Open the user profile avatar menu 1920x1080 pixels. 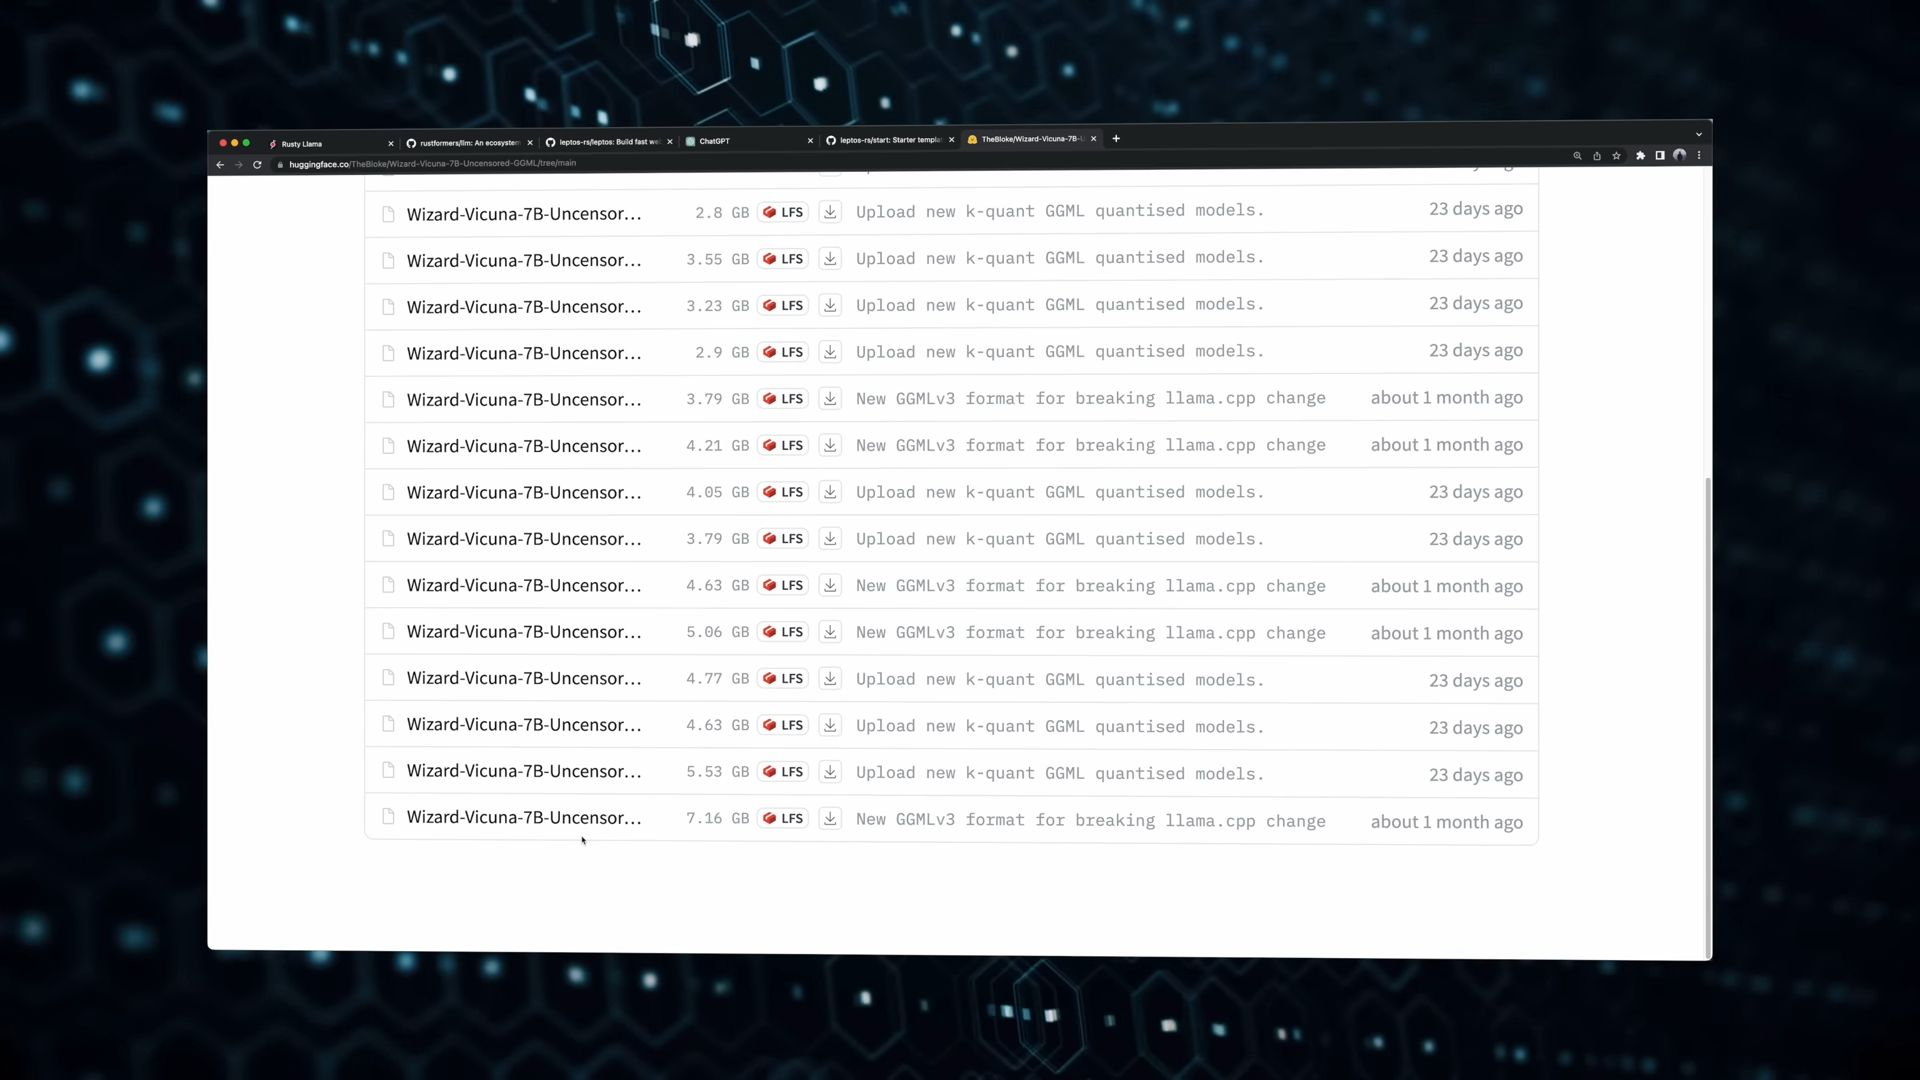tap(1680, 155)
